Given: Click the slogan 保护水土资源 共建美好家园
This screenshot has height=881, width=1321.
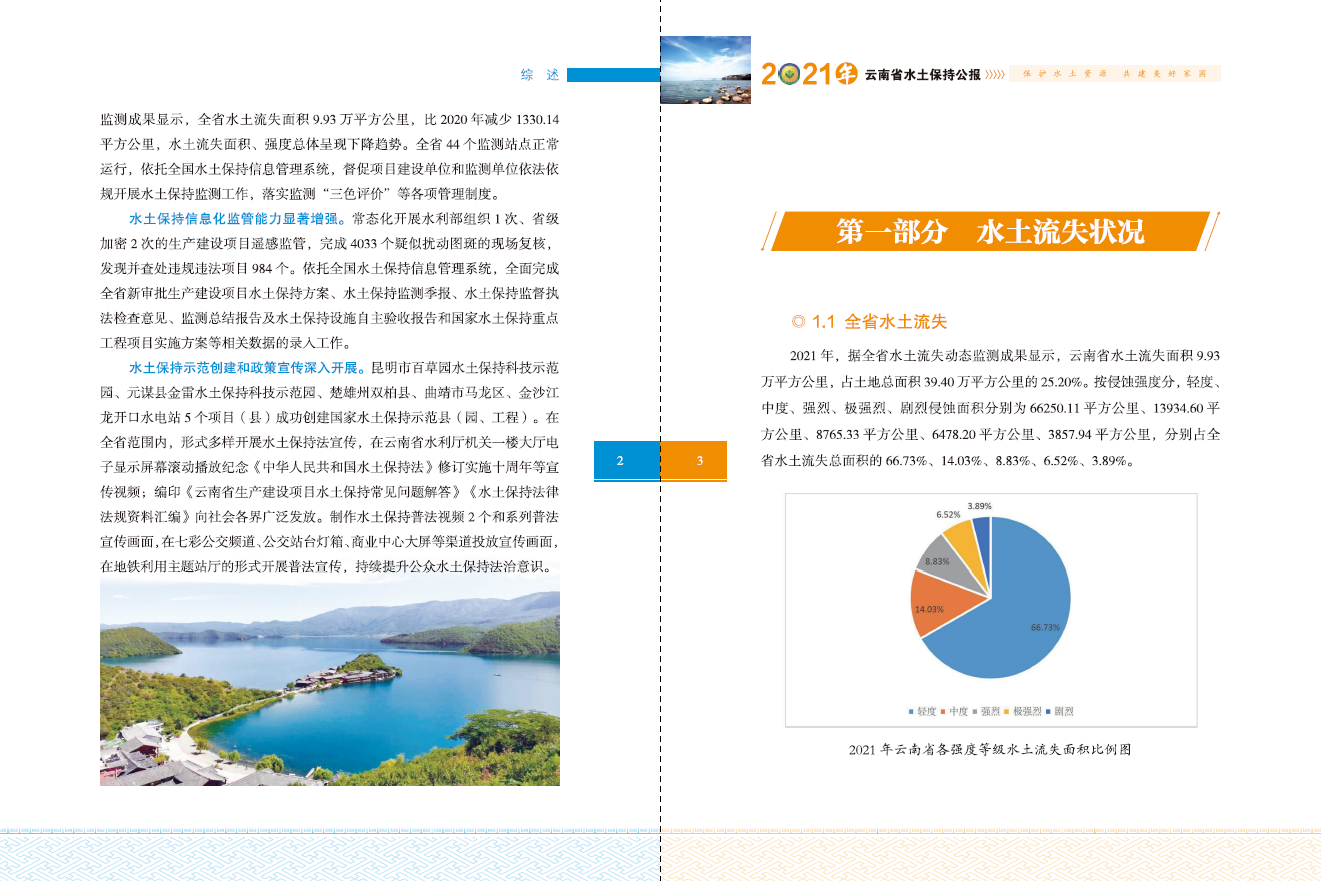Looking at the screenshot, I should pos(1113,74).
